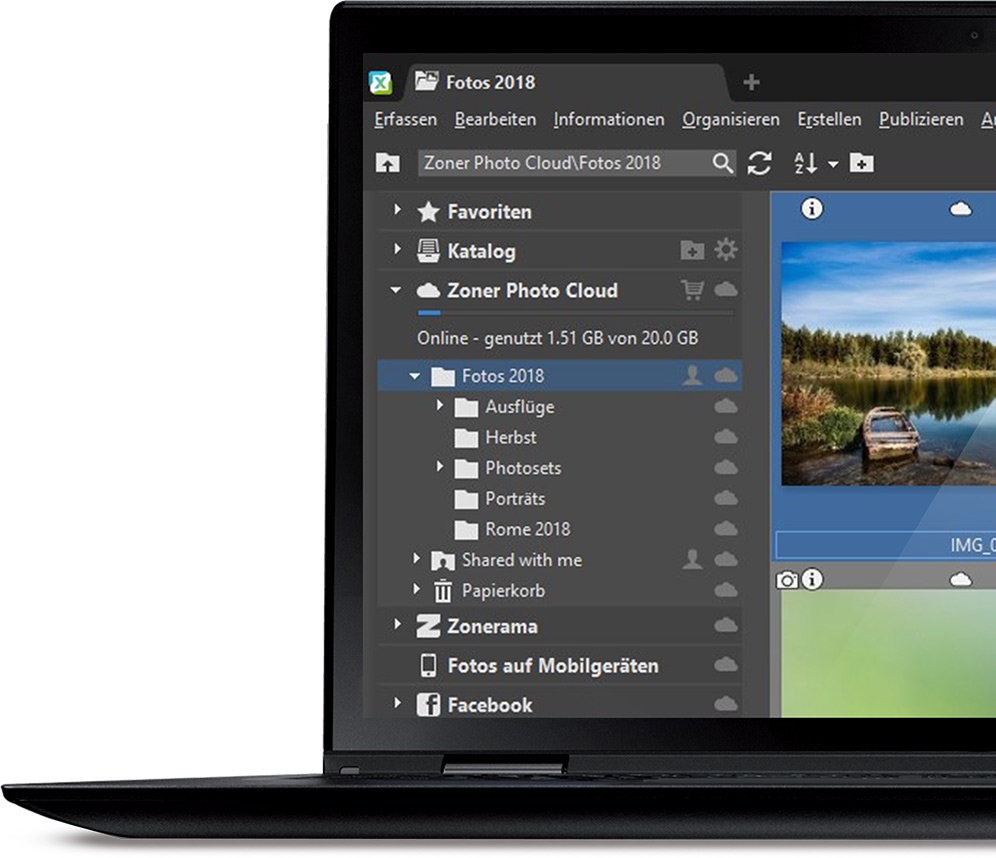This screenshot has height=858, width=996.
Task: Open the Organisieren menu
Action: [730, 120]
